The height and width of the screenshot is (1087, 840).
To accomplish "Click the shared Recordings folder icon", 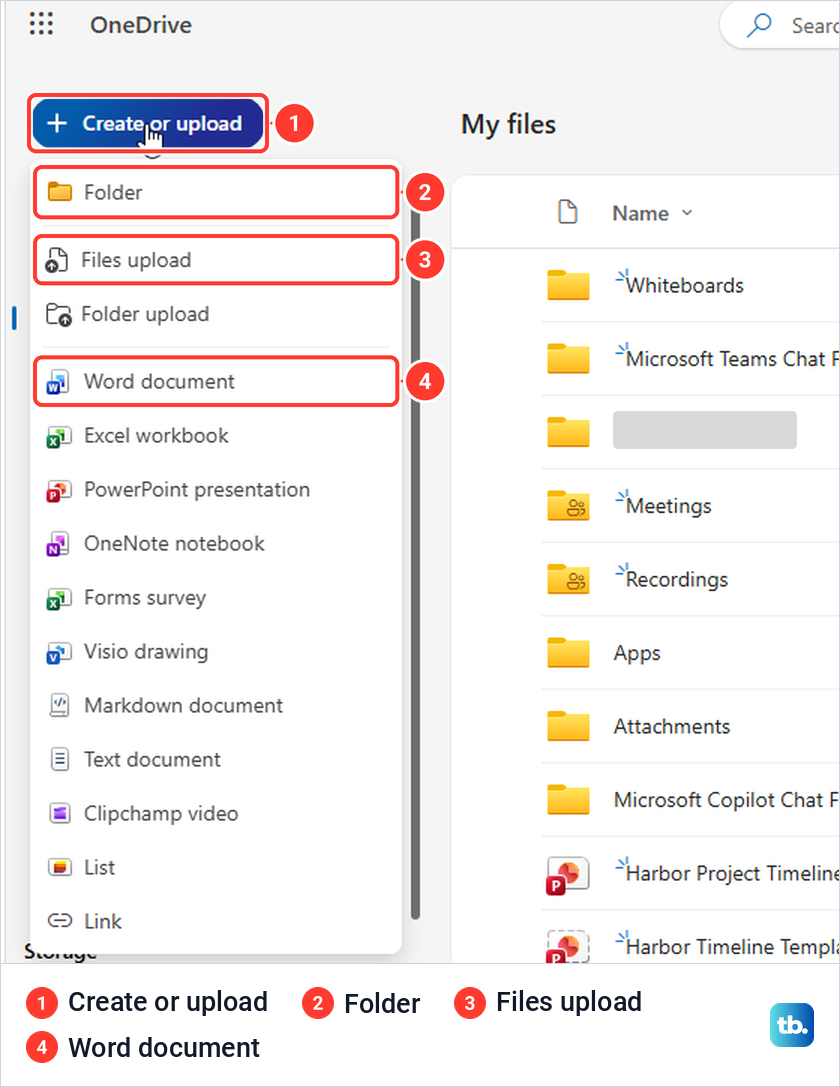I will (x=568, y=579).
